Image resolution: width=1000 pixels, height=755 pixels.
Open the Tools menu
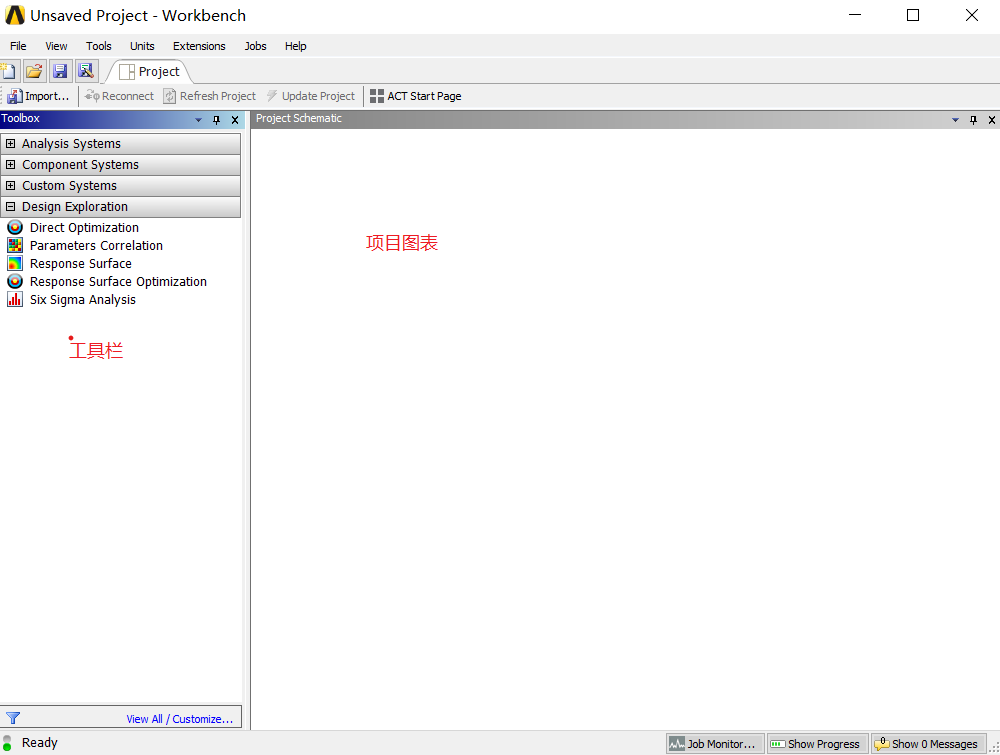pyautogui.click(x=99, y=46)
